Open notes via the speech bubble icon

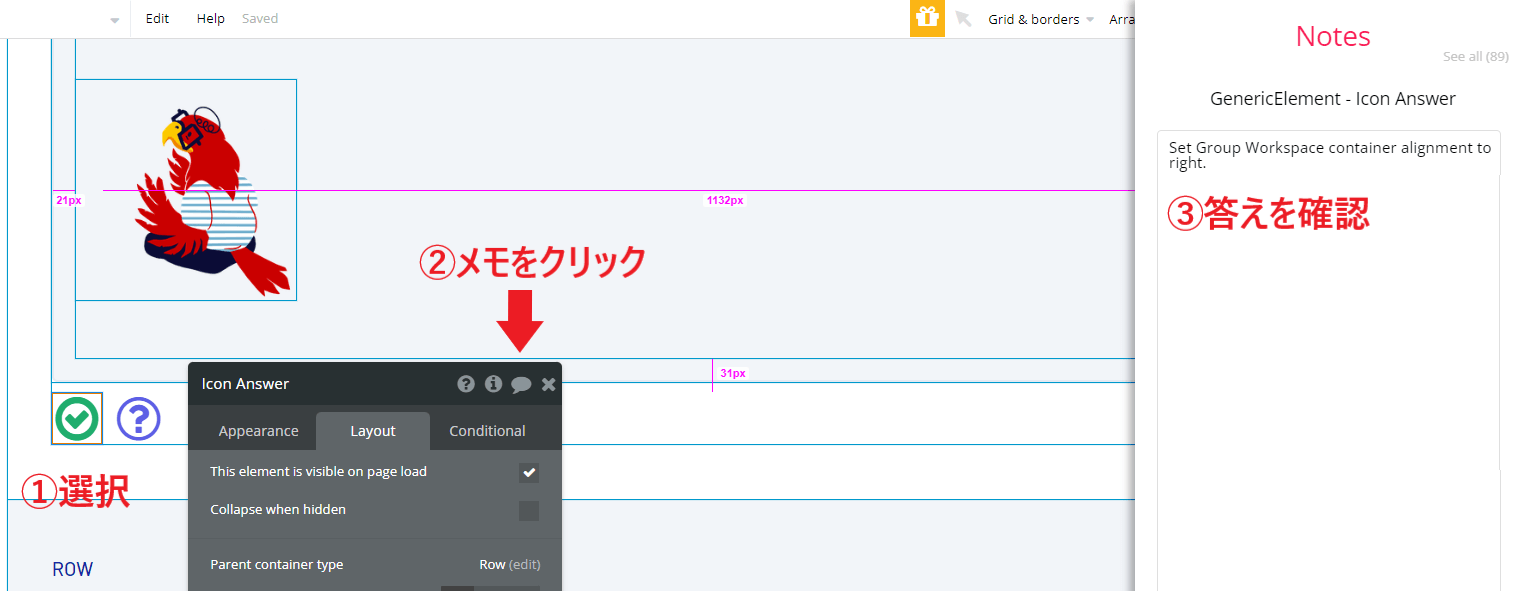point(521,383)
